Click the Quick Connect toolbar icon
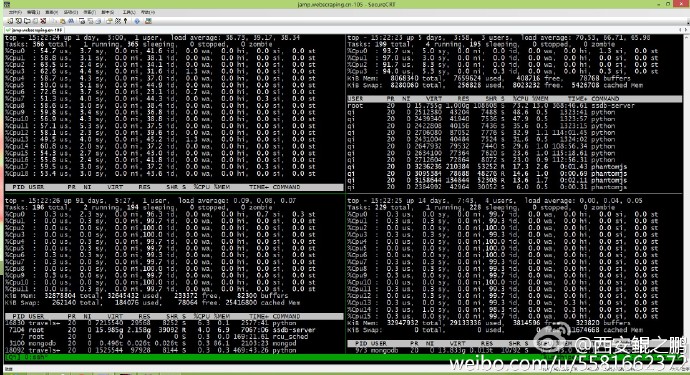 [x=18, y=21]
